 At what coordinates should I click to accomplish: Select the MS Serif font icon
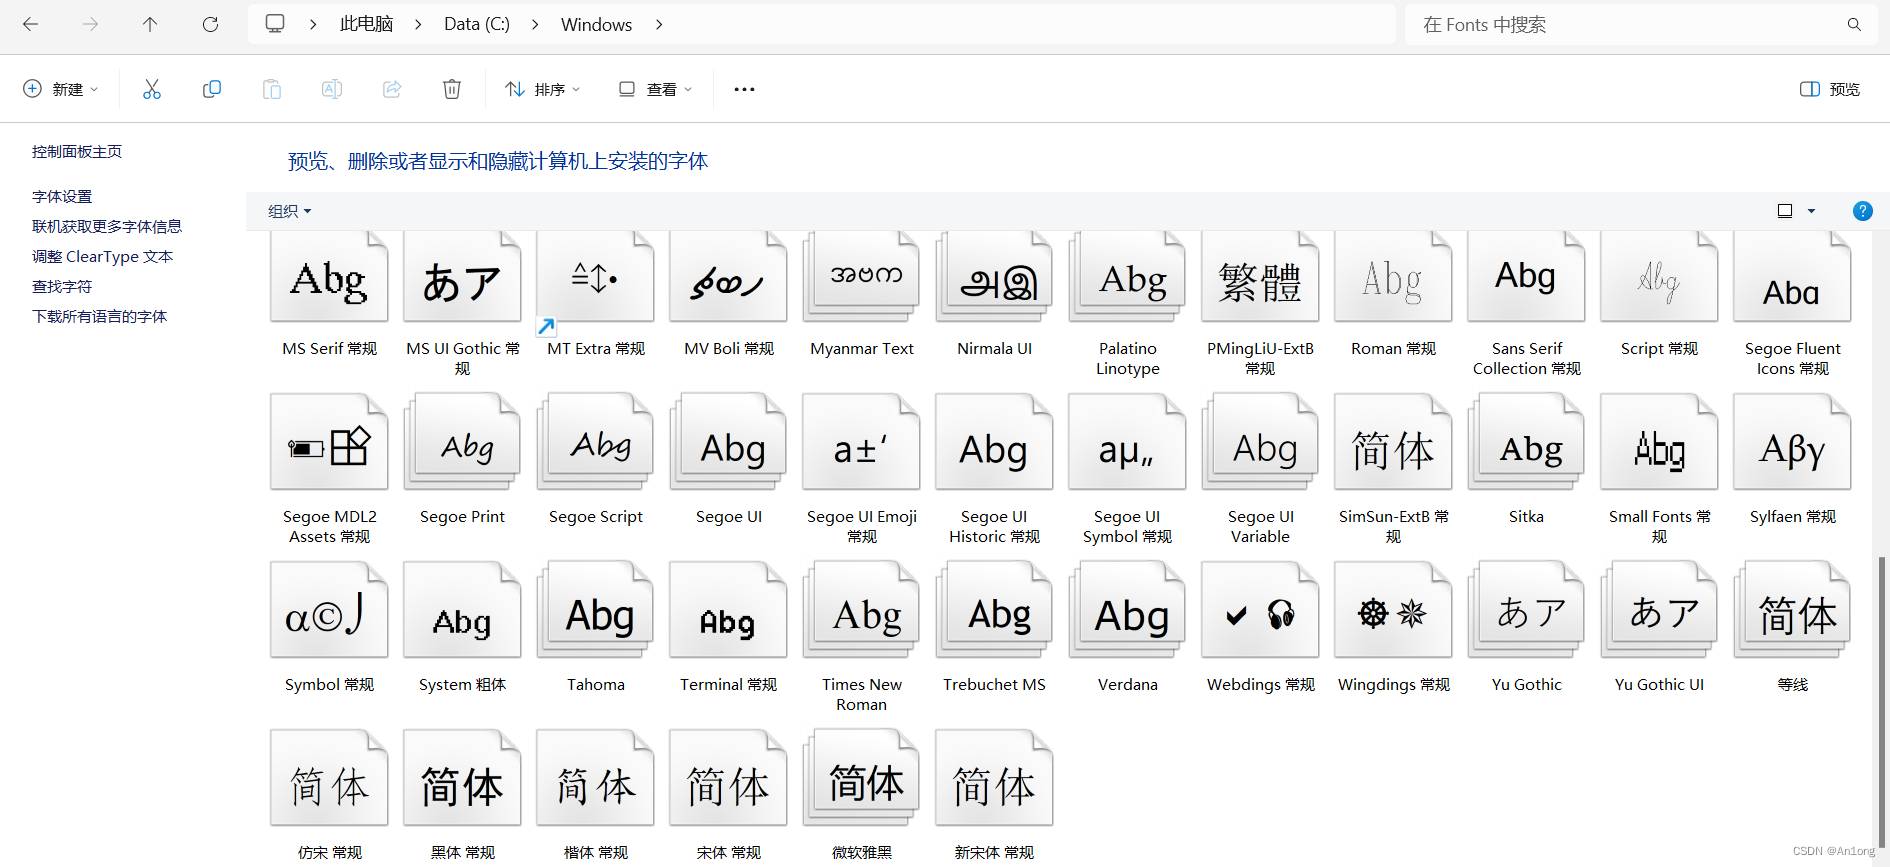[x=329, y=277]
